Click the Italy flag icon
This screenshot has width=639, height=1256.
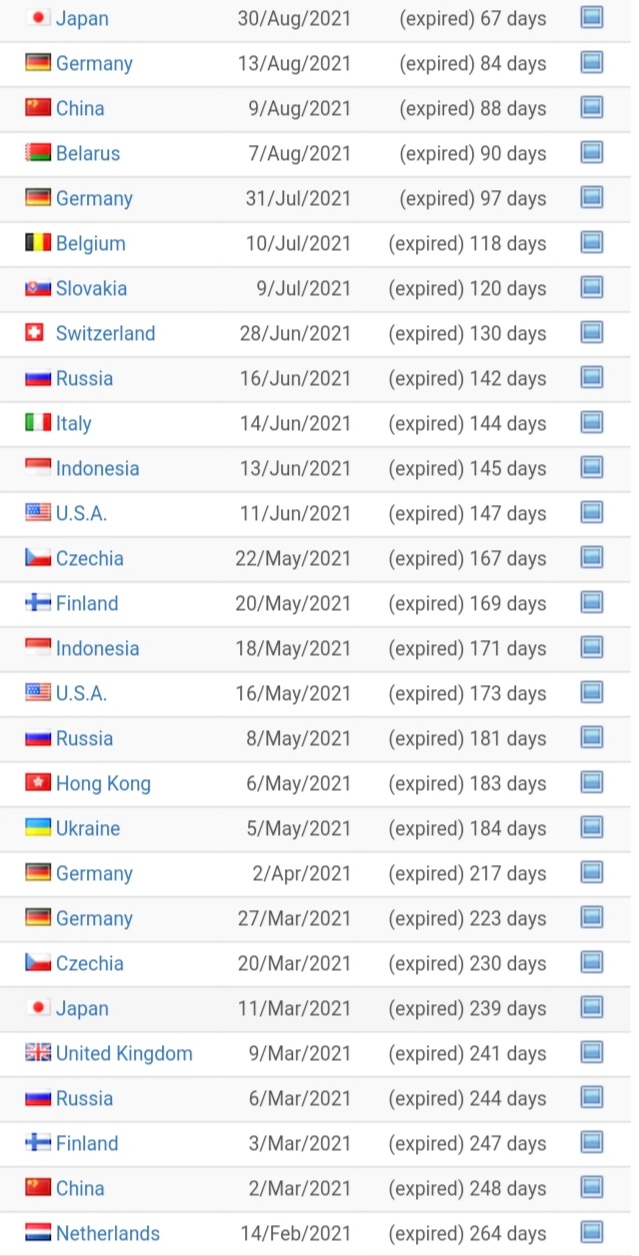pos(38,422)
